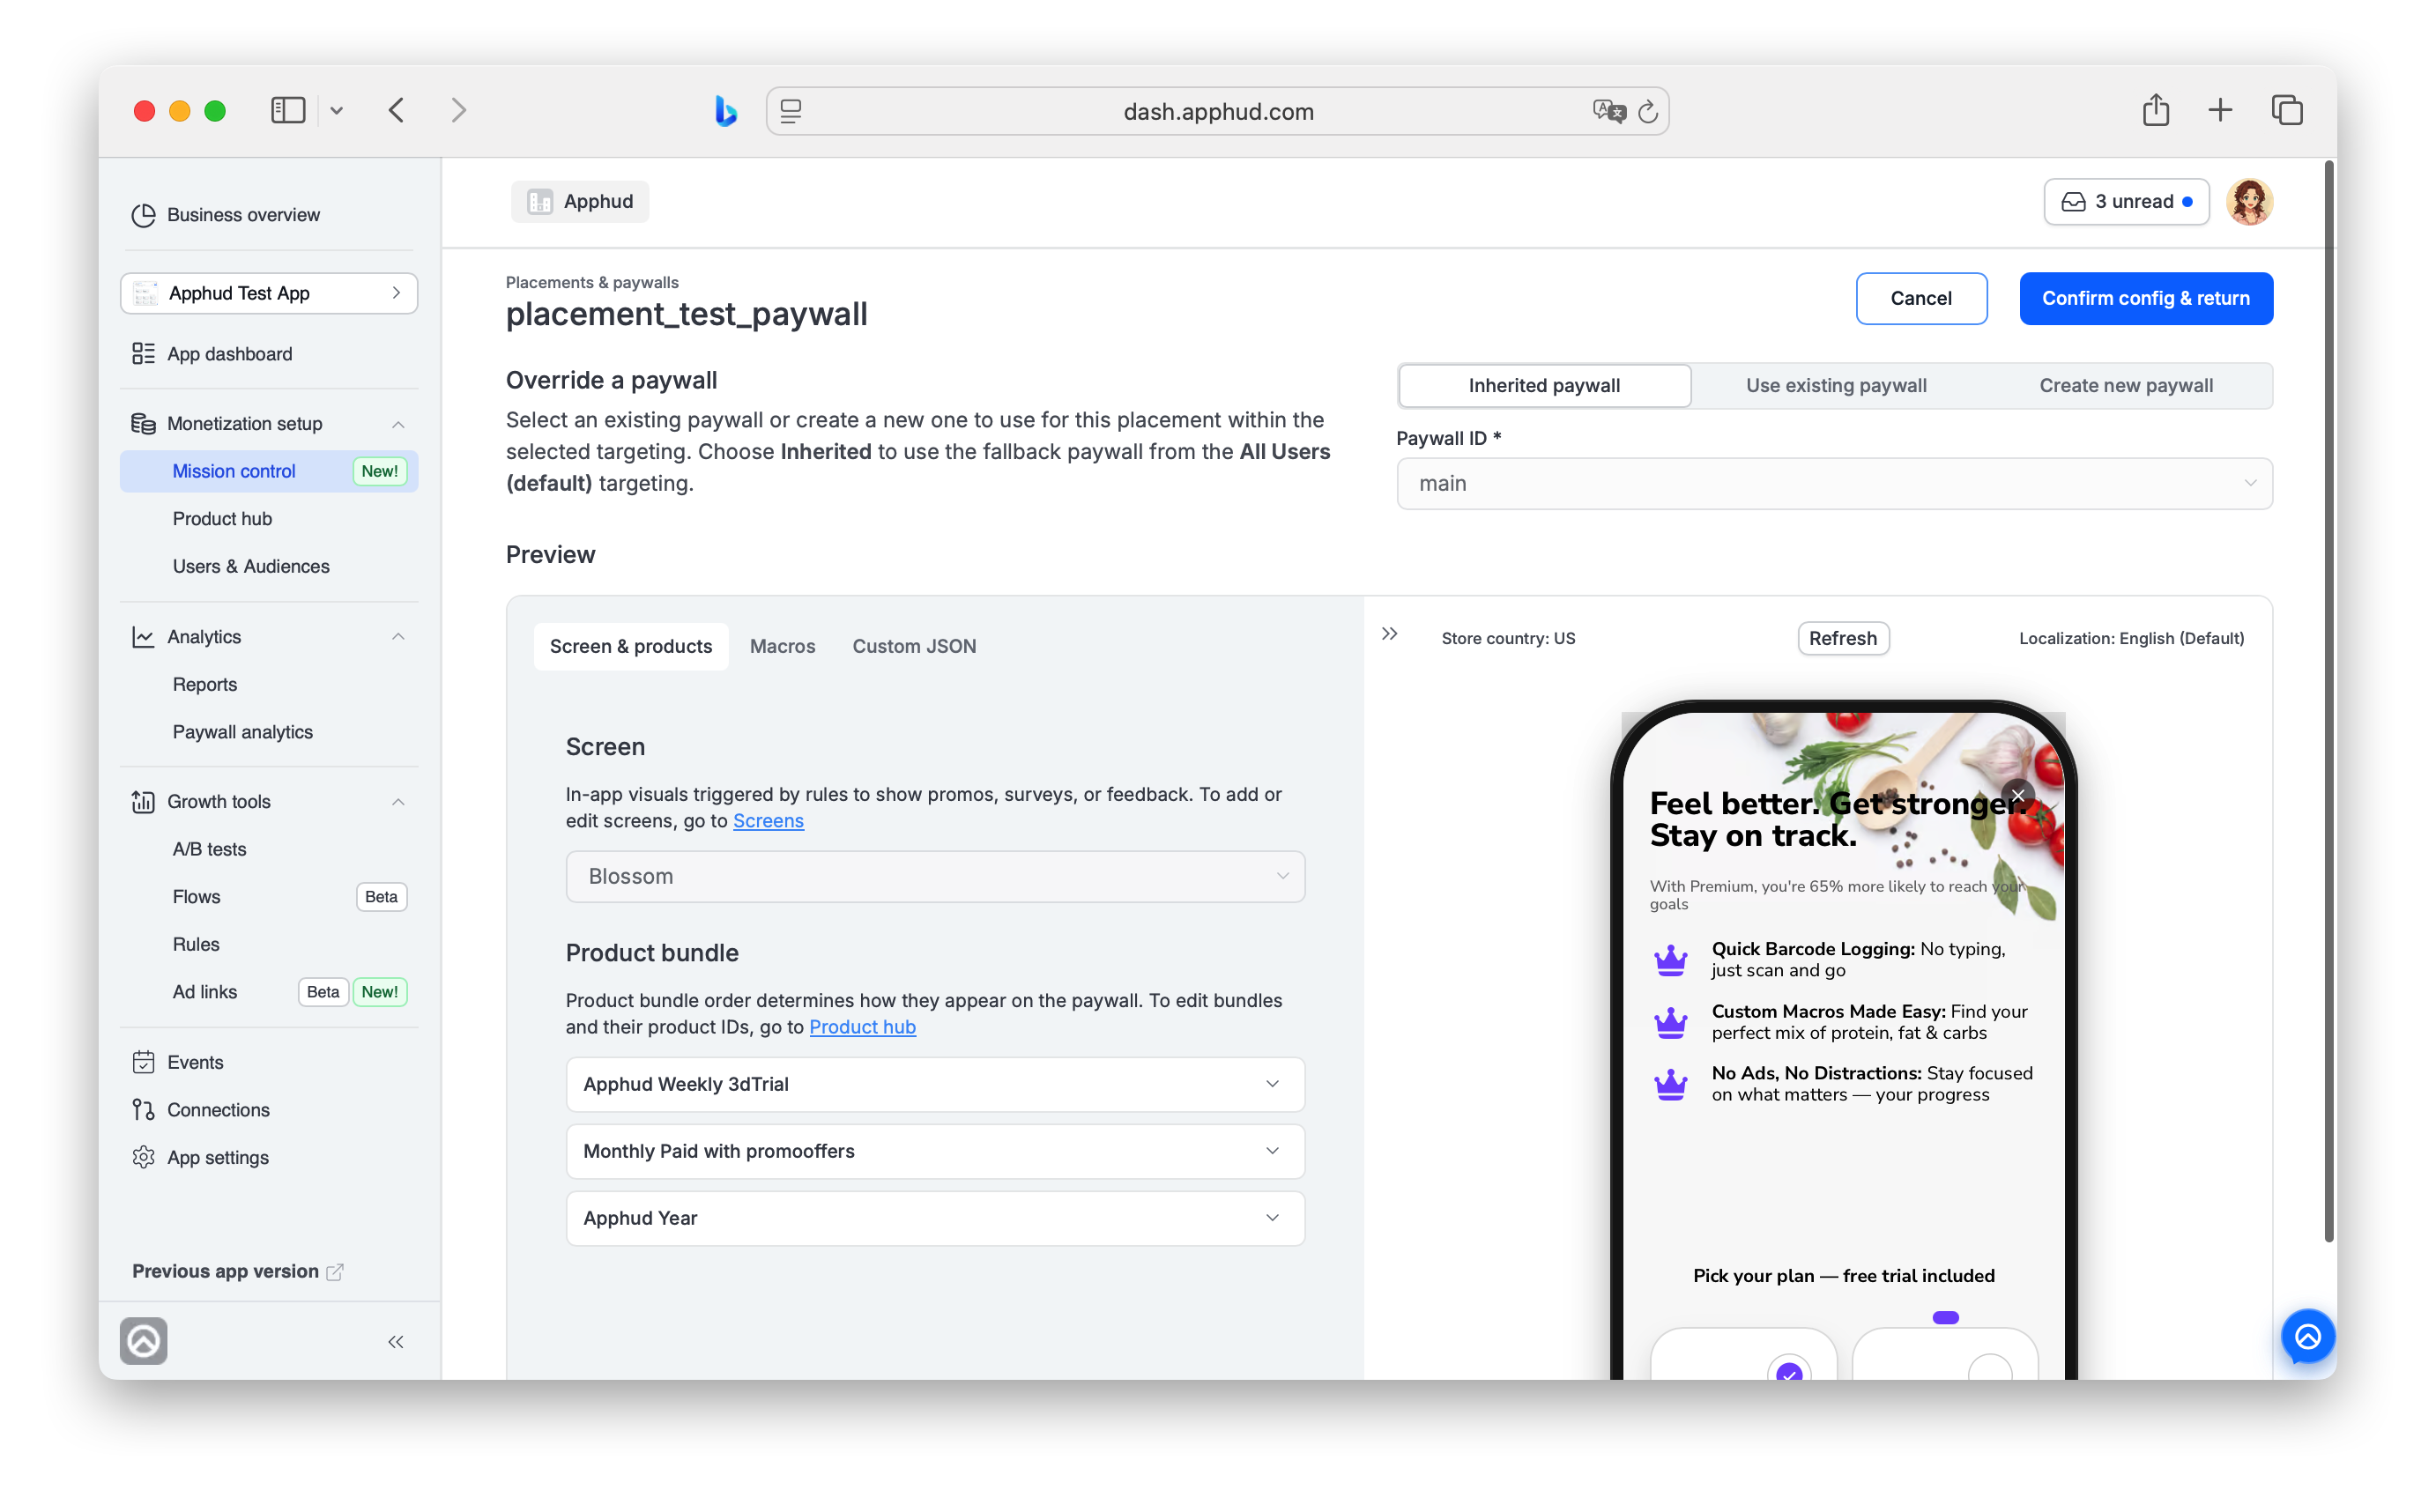The height and width of the screenshot is (1512, 2436).
Task: Open the Product hub link in description
Action: 862,1027
